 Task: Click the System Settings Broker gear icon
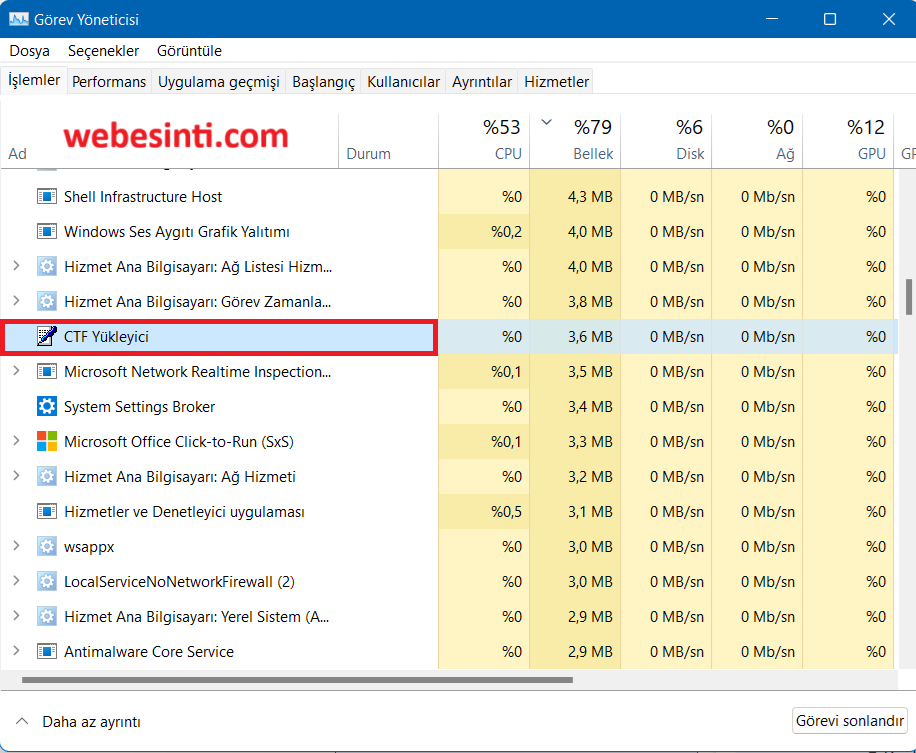tap(46, 407)
